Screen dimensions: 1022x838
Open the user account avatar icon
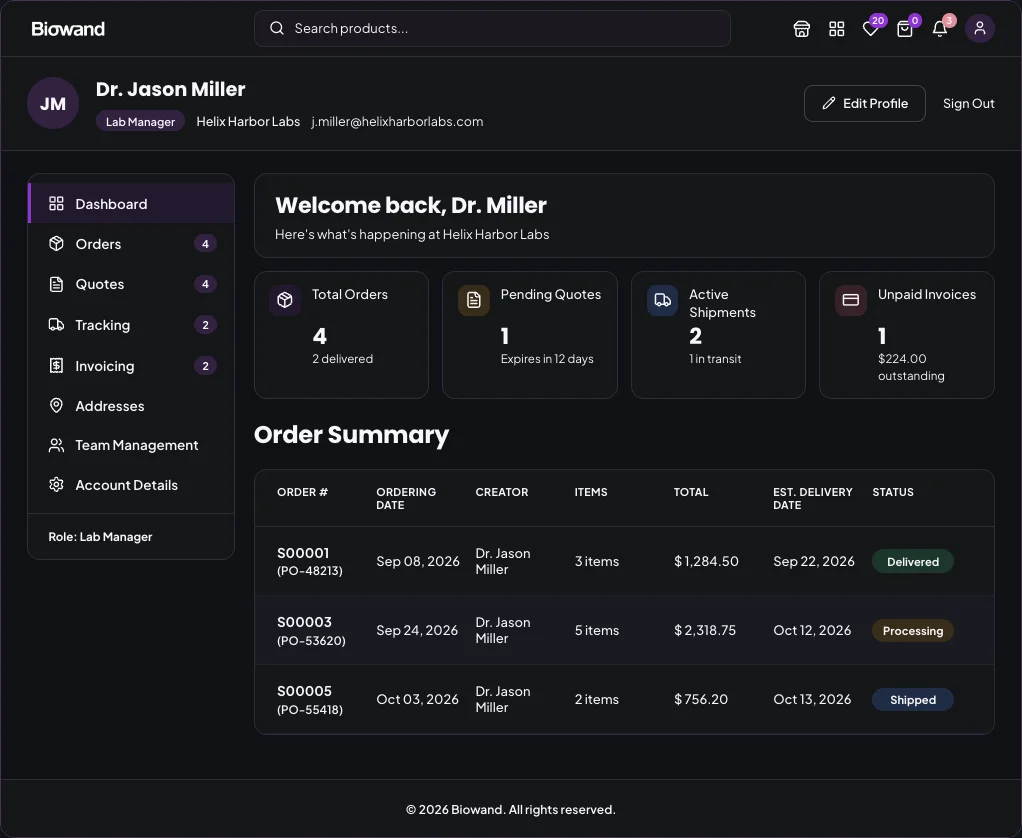pyautogui.click(x=980, y=29)
